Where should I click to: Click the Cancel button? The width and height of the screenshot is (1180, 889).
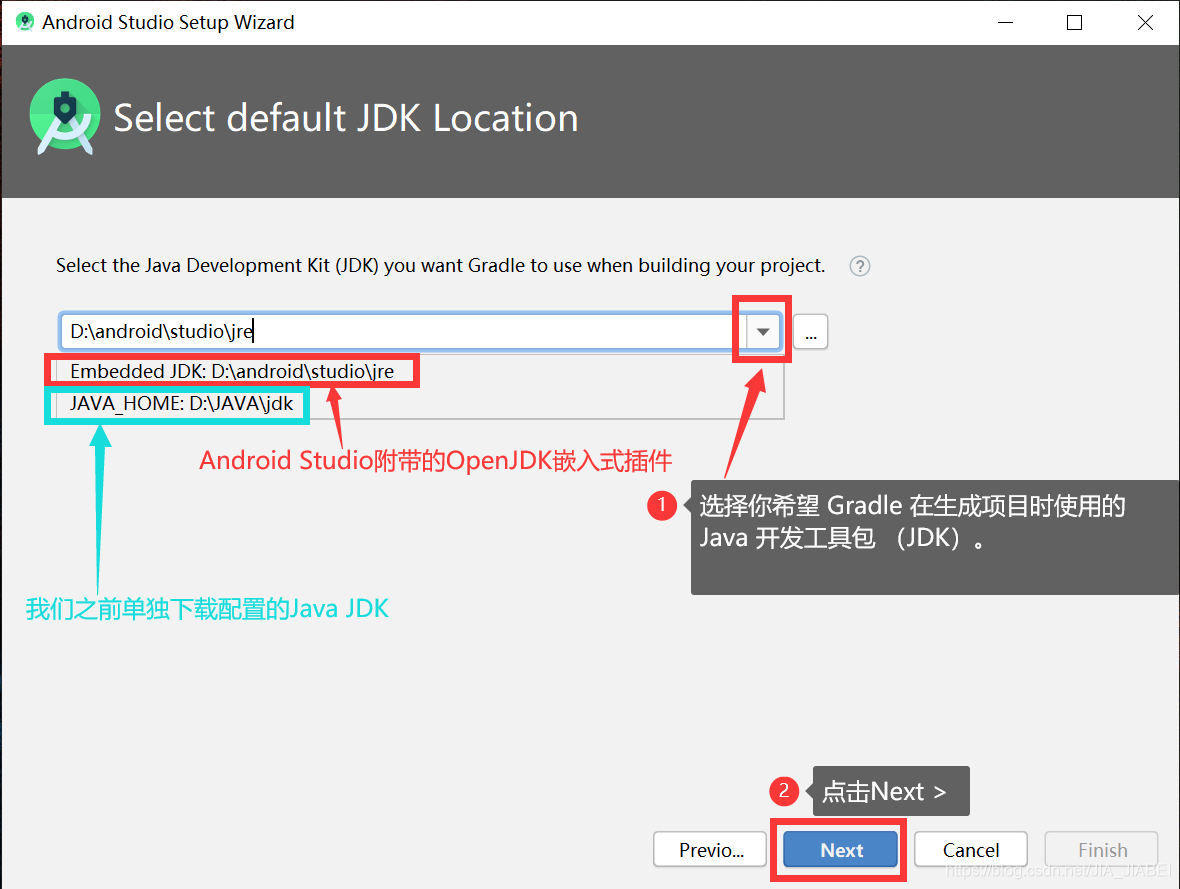coord(971,850)
